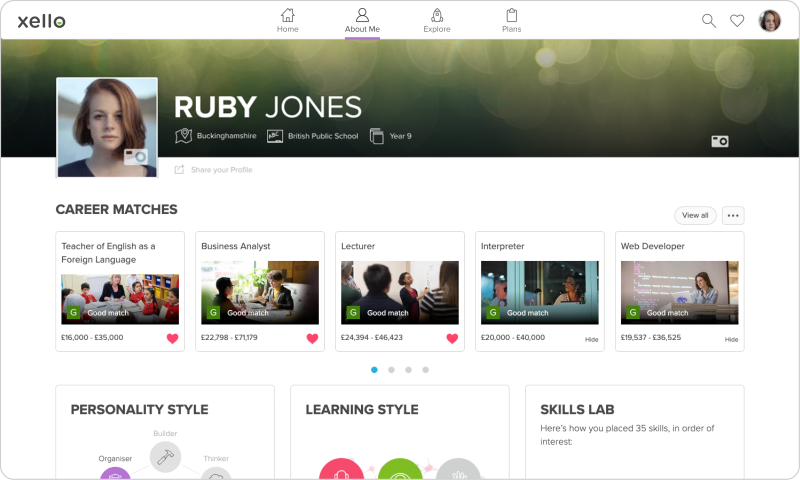Click the View all button
This screenshot has height=480, width=800.
[x=695, y=215]
